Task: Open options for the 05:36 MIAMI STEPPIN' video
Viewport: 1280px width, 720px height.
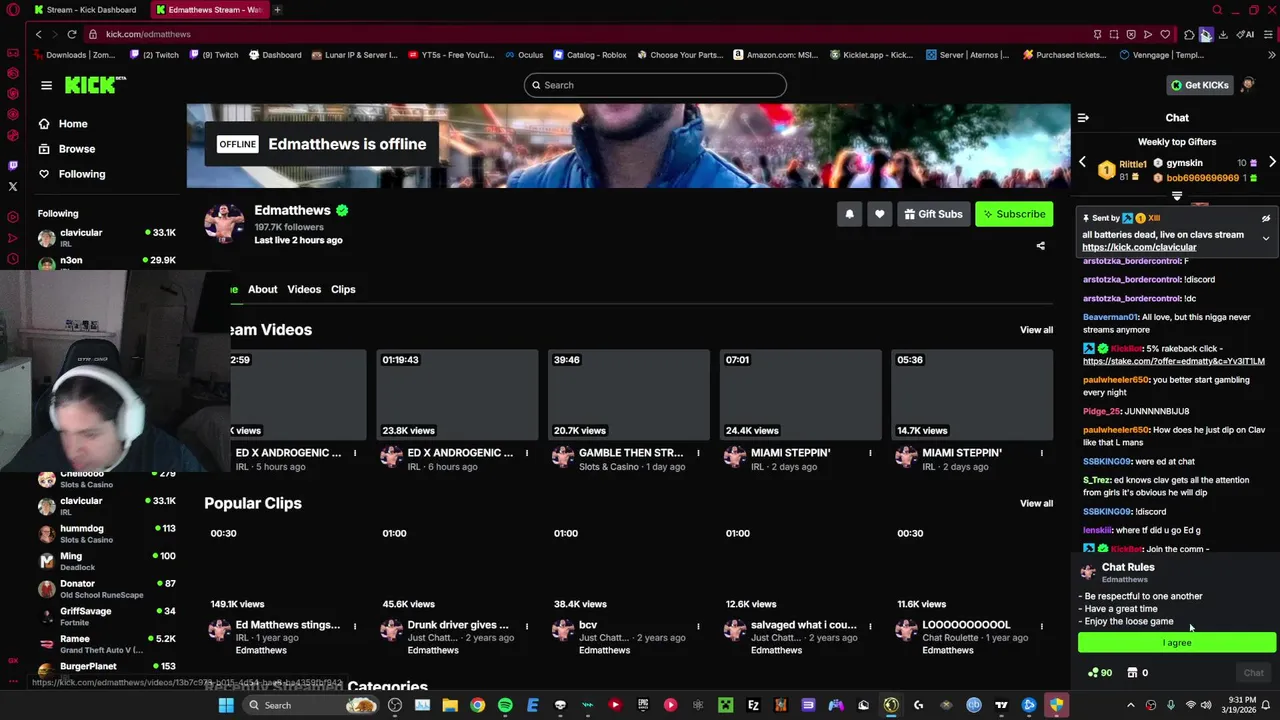Action: [x=1041, y=453]
